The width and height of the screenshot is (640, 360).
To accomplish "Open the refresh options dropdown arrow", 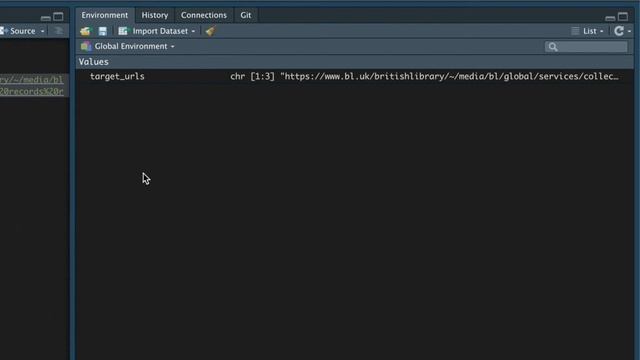I will (629, 31).
